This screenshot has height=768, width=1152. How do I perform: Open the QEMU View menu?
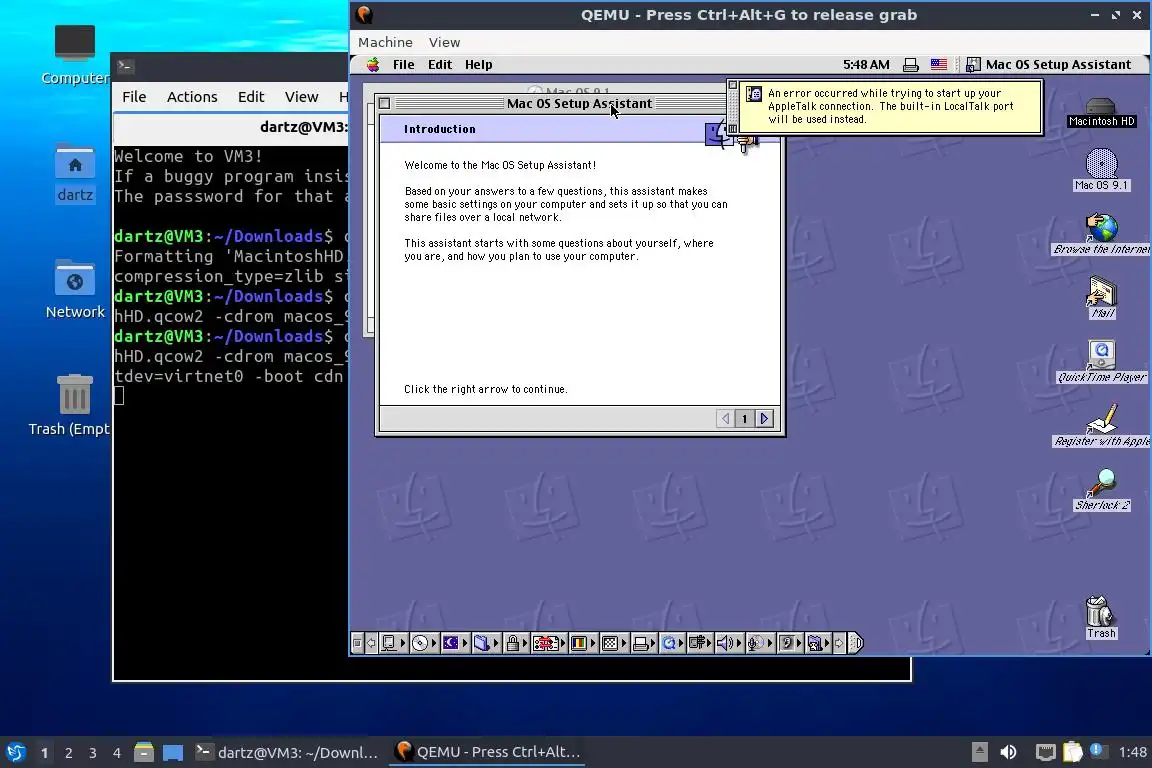tap(444, 43)
